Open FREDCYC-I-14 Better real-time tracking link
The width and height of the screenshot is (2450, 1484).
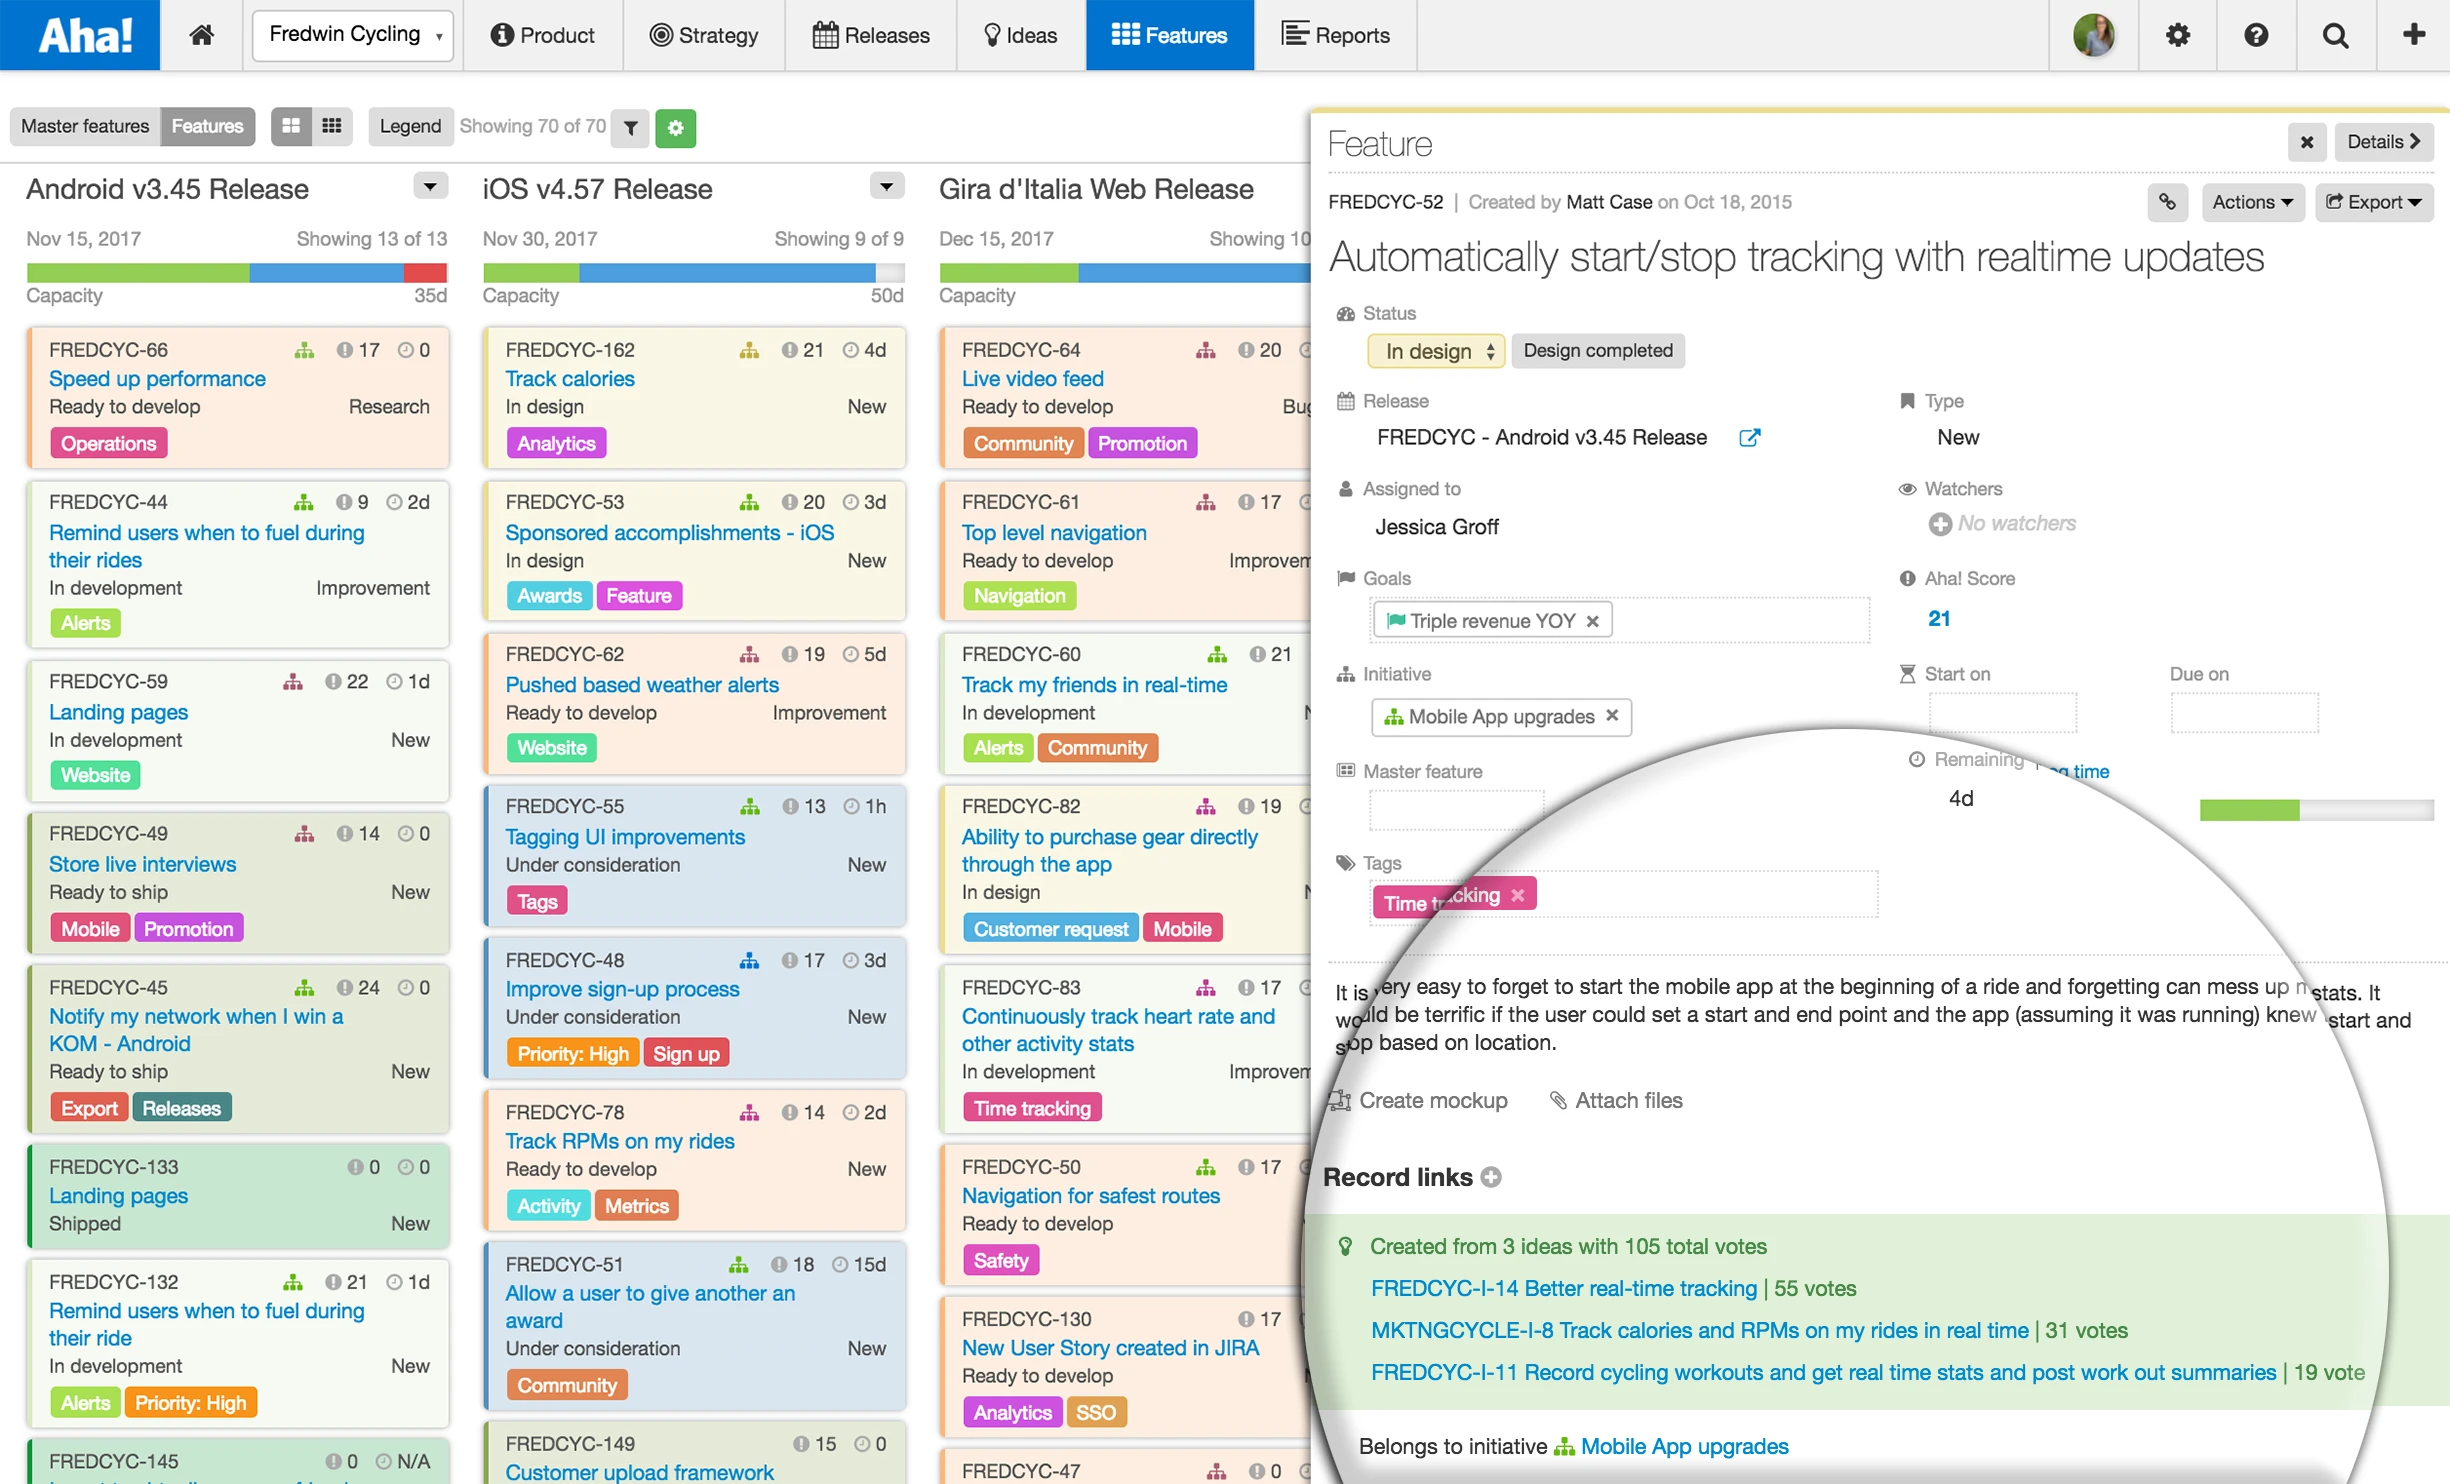point(1563,1288)
